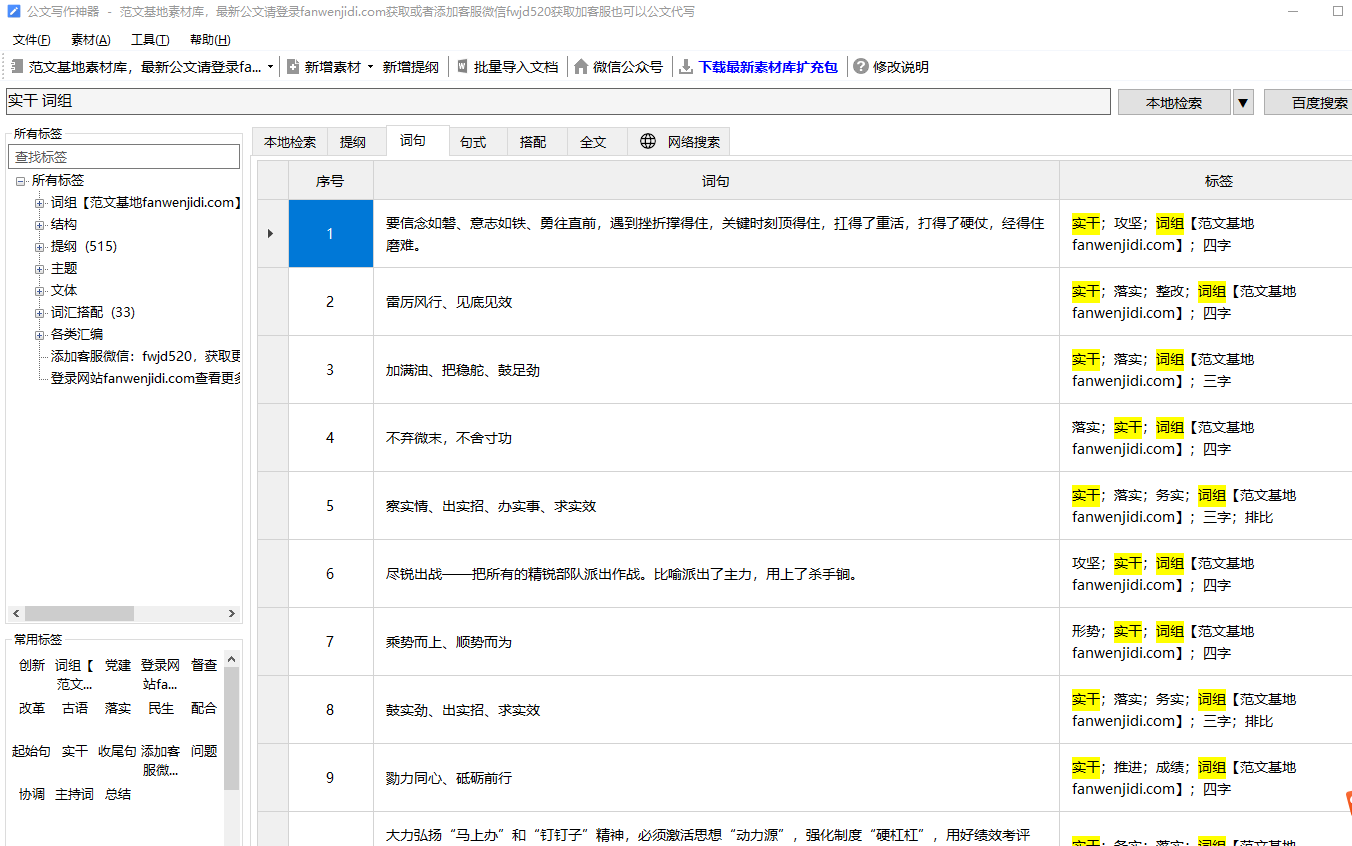
Task: Click the 下载最新素材库扩充包 link
Action: point(758,67)
